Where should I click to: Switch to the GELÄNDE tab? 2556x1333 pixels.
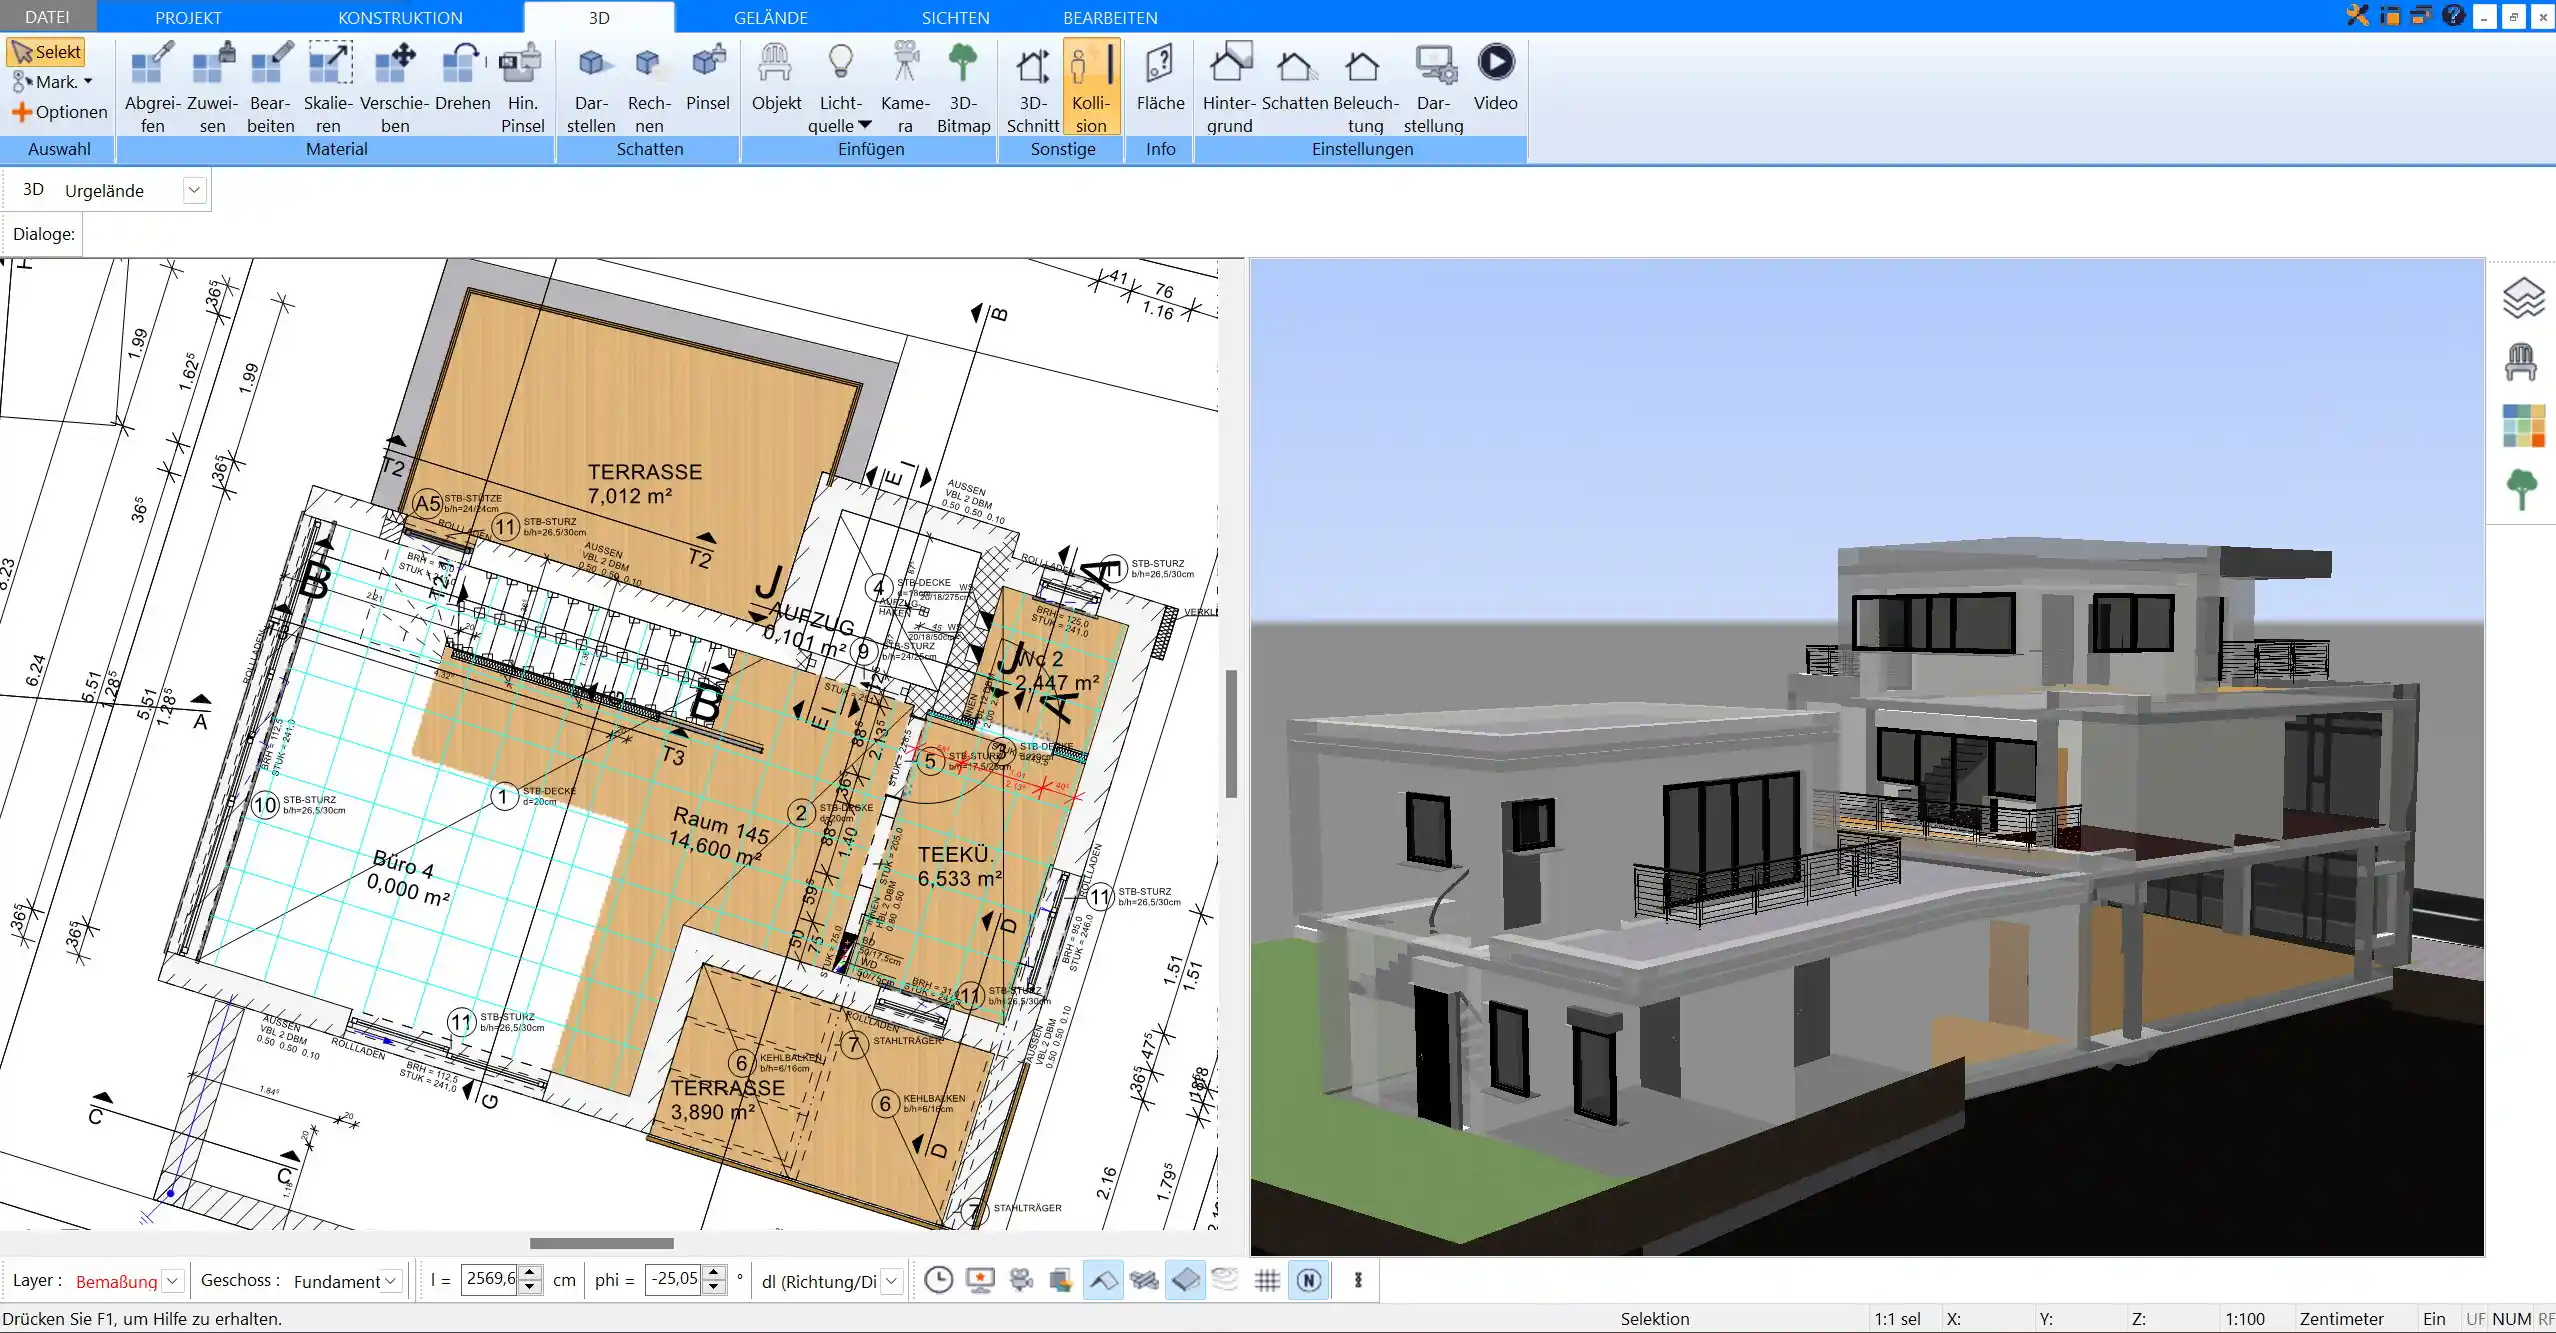[770, 17]
